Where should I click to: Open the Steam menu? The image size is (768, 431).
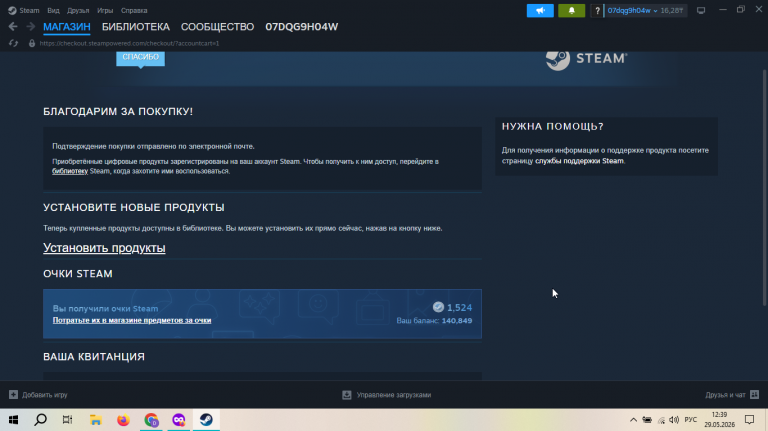tap(29, 10)
